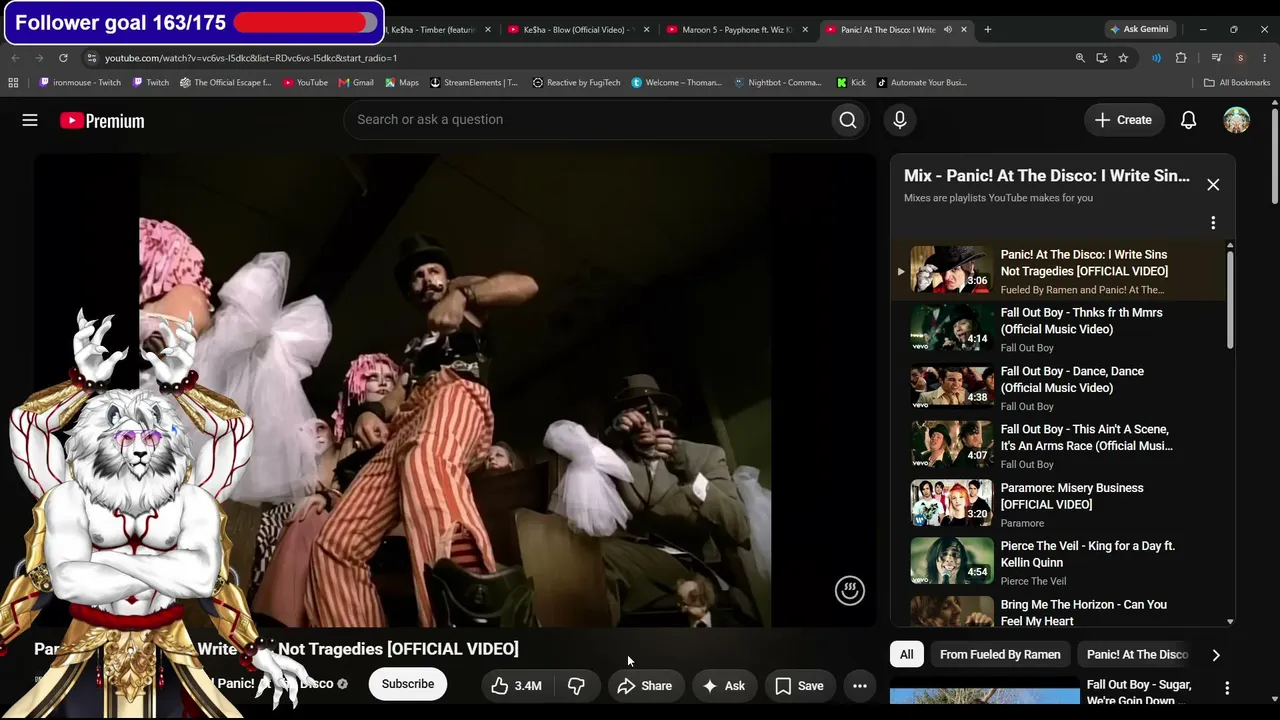Open Chrome's three-dot menu

[1265, 58]
